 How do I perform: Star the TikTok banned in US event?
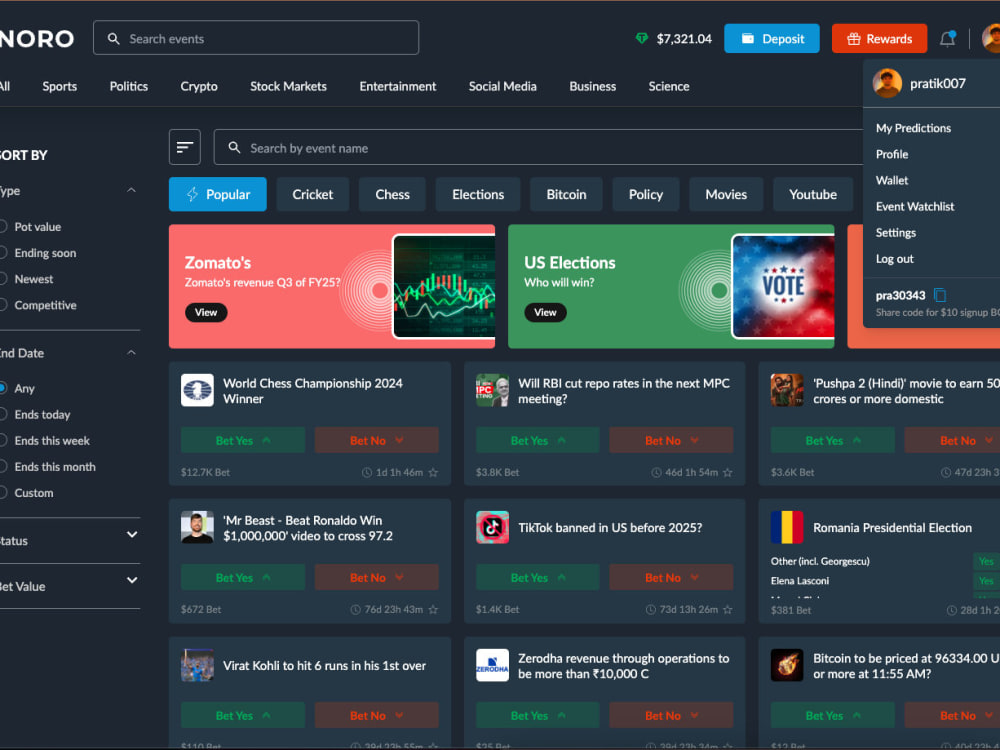tap(728, 610)
